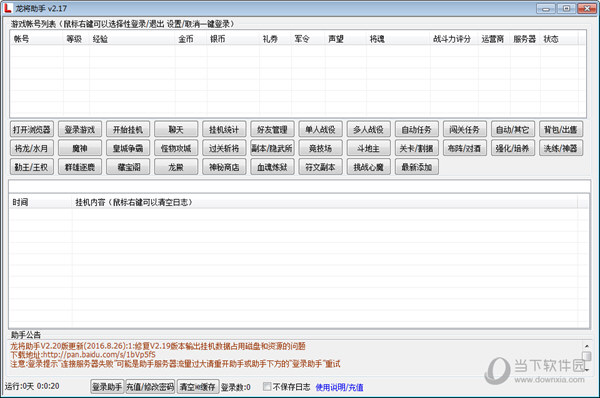
Task: Click the 将魂 column header
Action: coord(398,39)
